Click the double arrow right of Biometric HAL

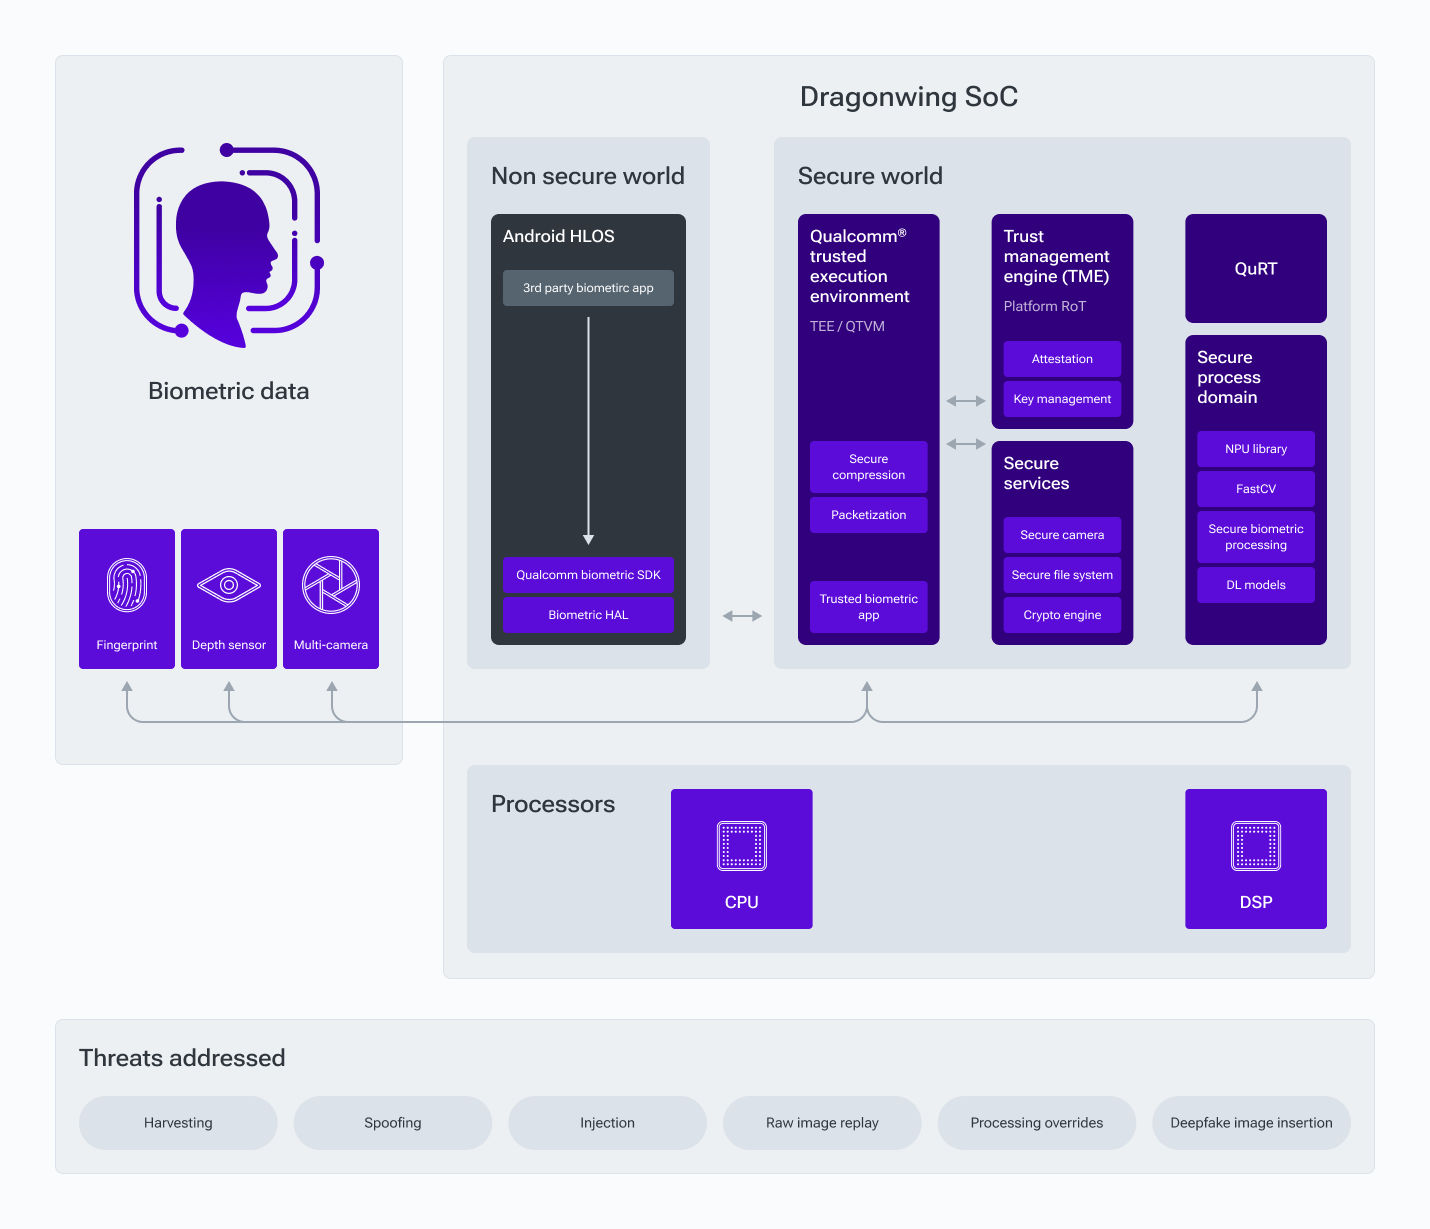(742, 616)
